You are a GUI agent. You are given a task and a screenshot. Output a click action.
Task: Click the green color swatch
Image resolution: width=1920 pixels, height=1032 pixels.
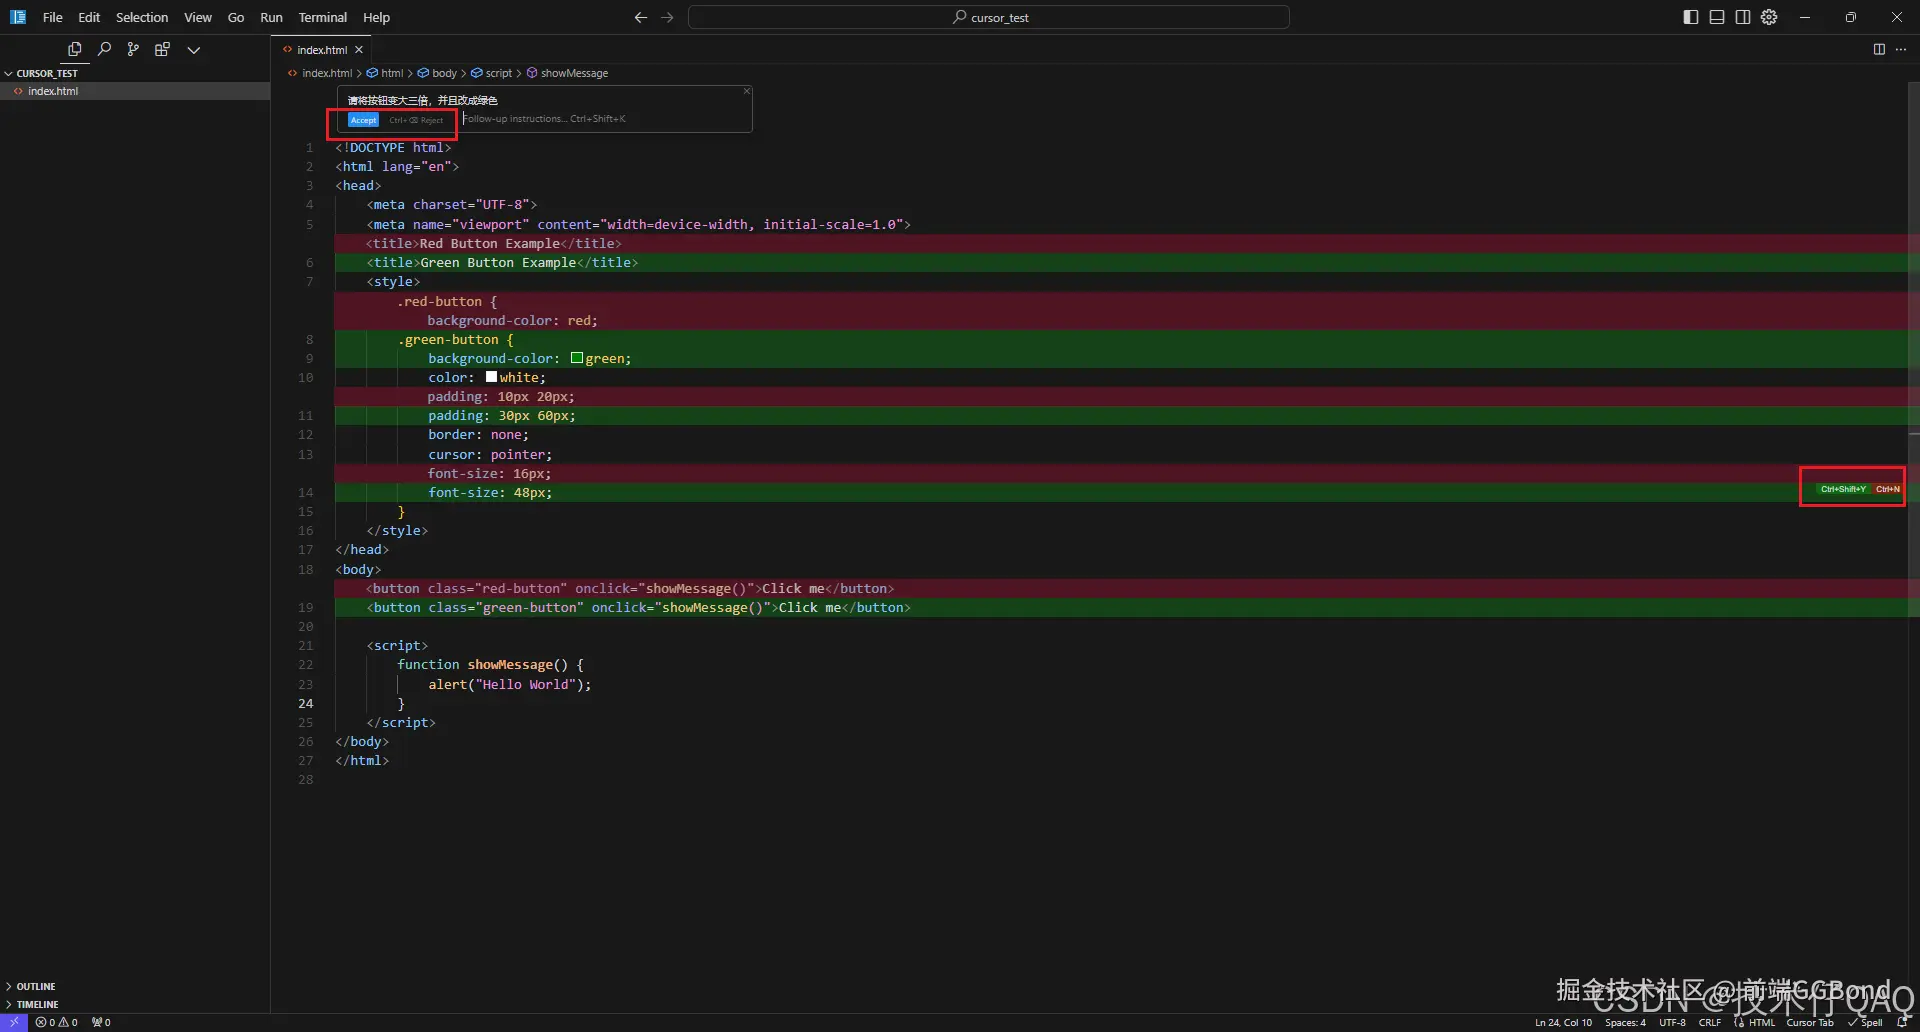click(x=577, y=358)
